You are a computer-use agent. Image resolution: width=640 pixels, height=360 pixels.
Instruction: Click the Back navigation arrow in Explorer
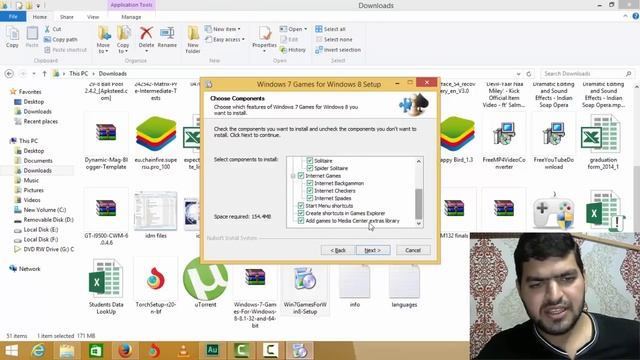[9, 73]
